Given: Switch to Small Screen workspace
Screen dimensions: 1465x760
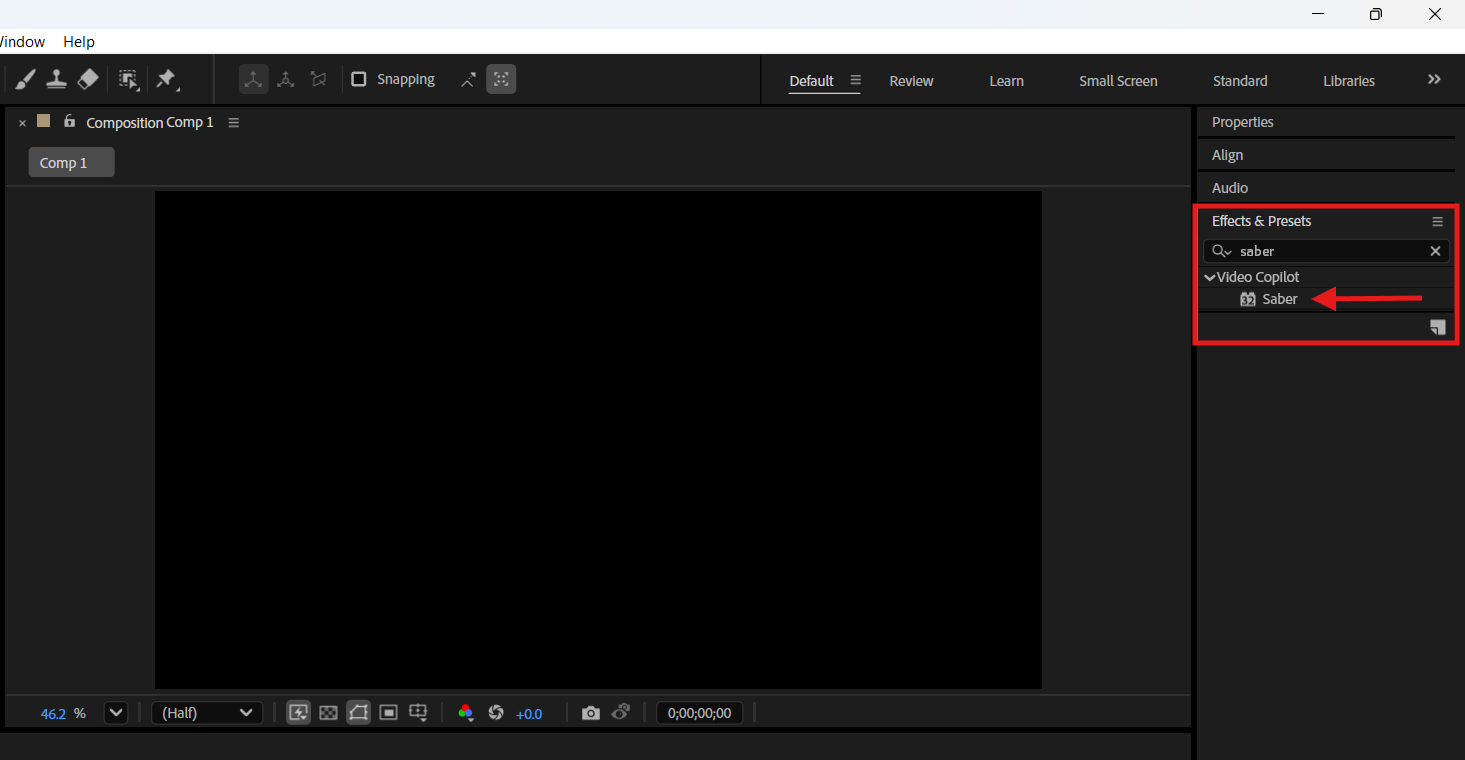Looking at the screenshot, I should coord(1118,81).
